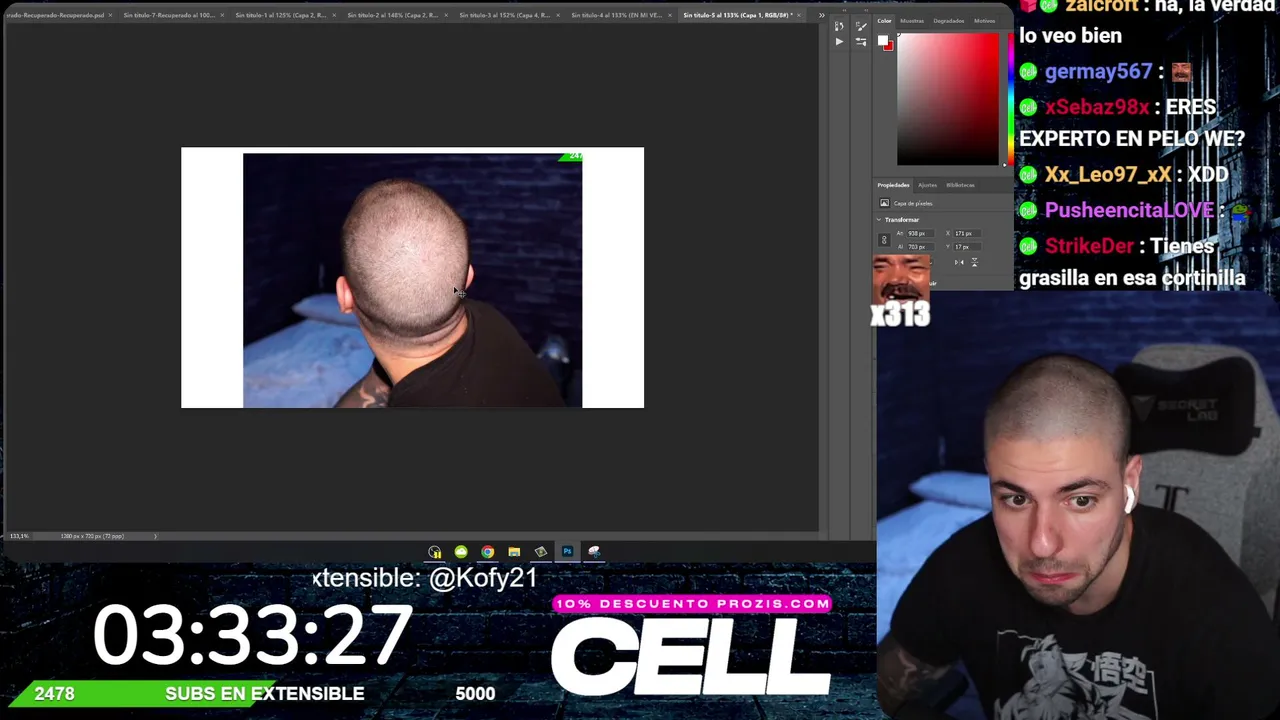This screenshot has height=720, width=1280.
Task: Switch to the Muestras tab
Action: (912, 21)
